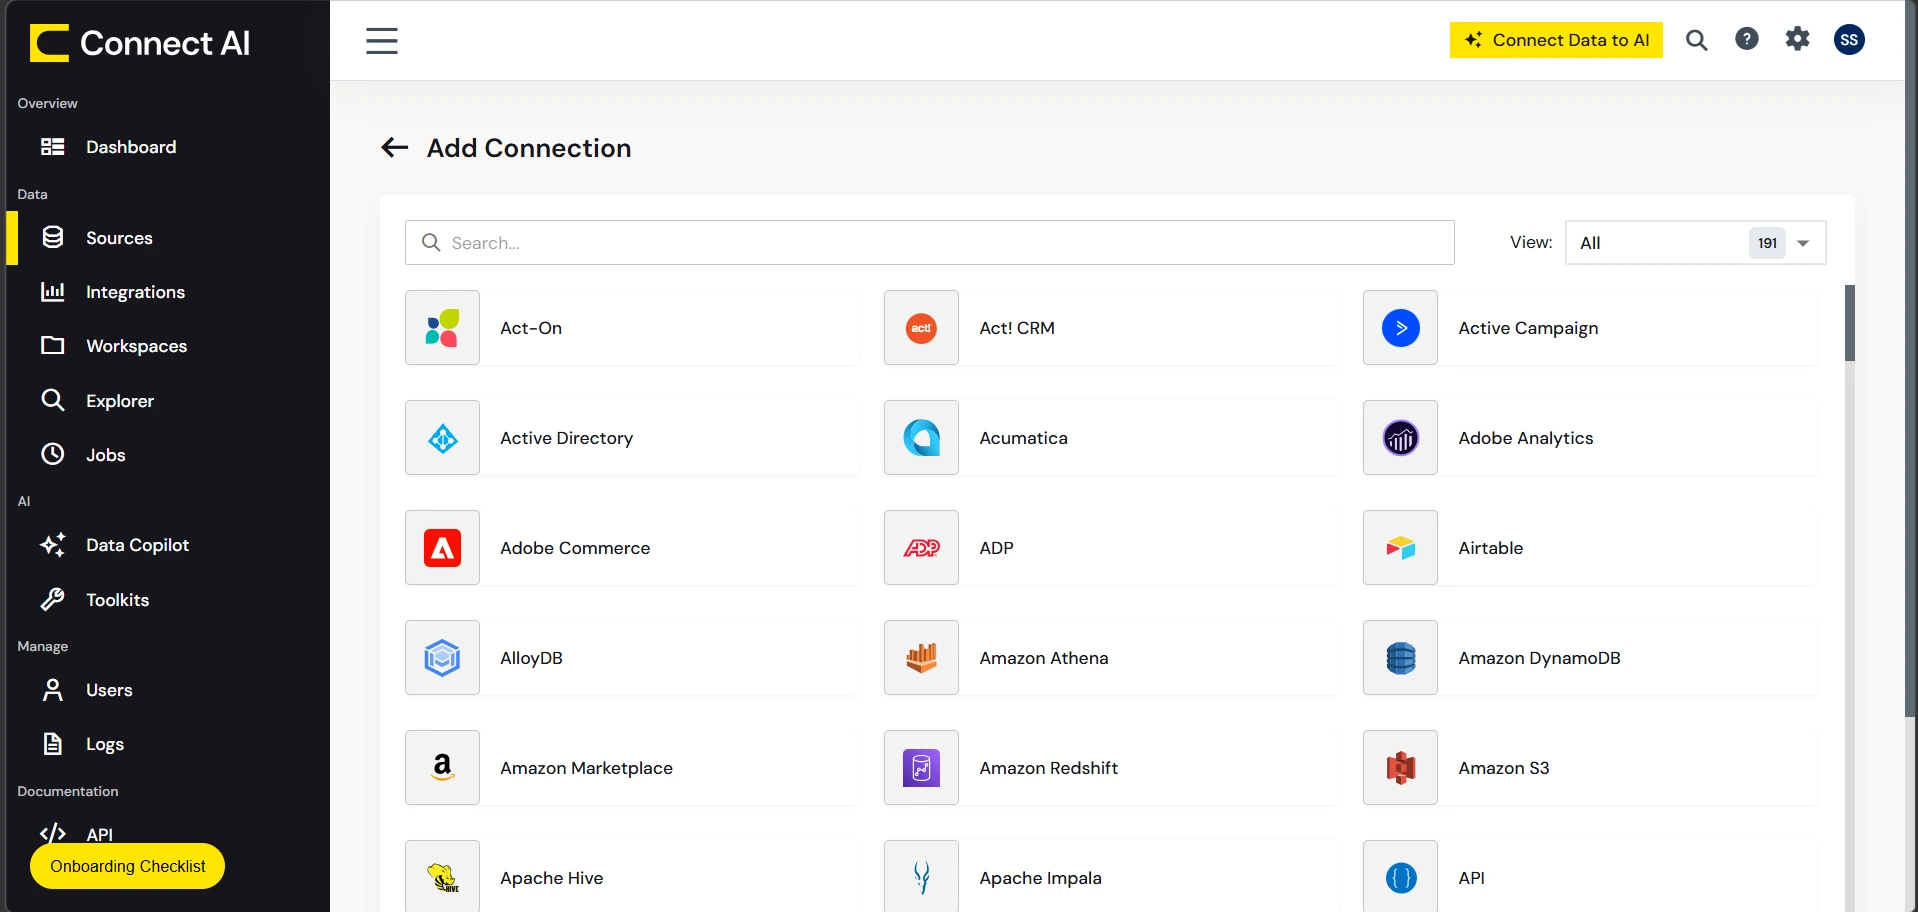Click the Amazon DynamoDB connector icon
Viewport: 1918px width, 912px height.
(1400, 658)
